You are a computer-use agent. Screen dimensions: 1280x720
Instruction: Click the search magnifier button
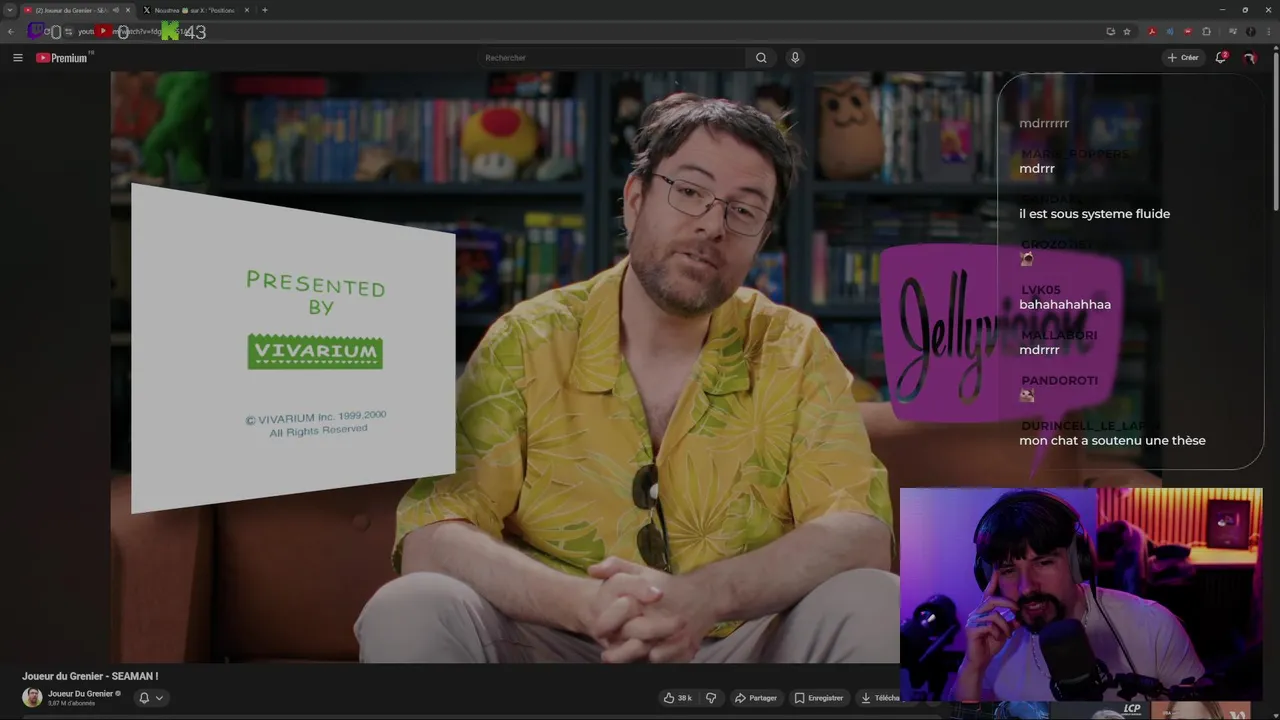coord(761,58)
